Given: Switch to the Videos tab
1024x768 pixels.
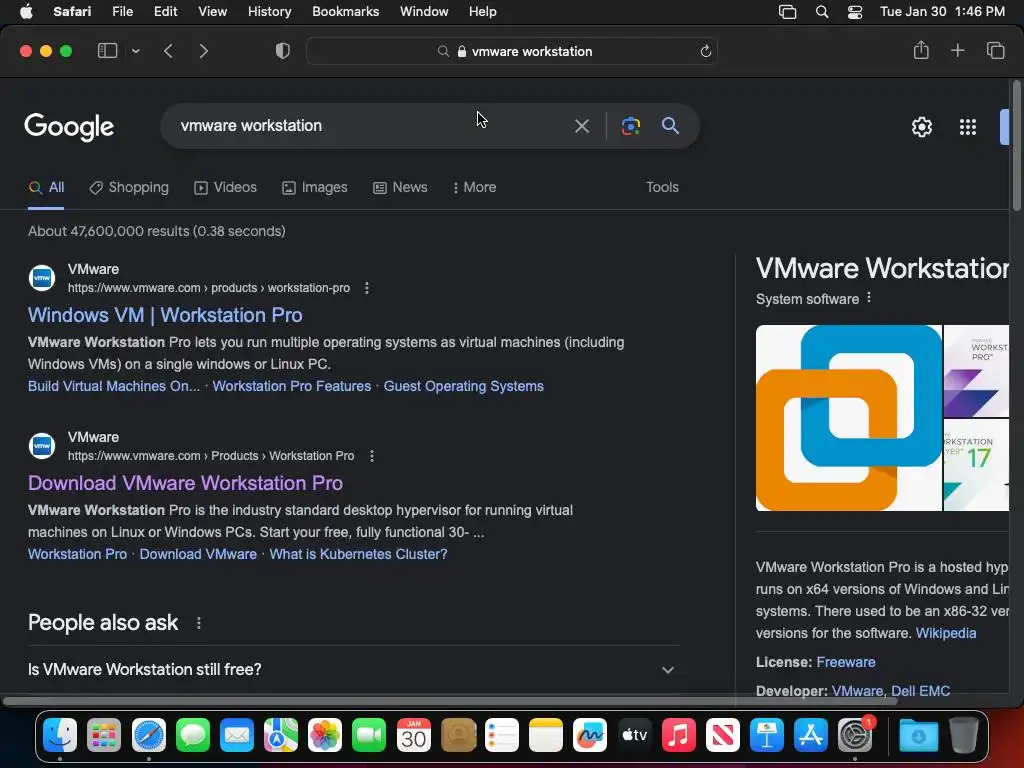Looking at the screenshot, I should [x=225, y=187].
